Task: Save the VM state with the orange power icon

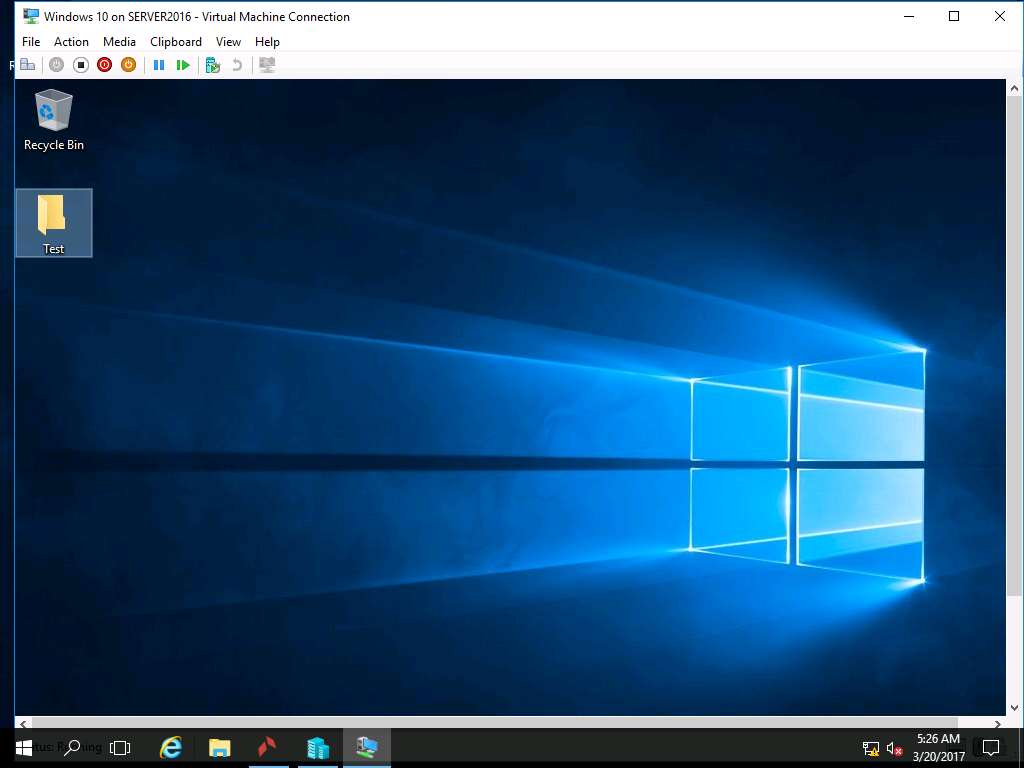Action: [x=129, y=65]
